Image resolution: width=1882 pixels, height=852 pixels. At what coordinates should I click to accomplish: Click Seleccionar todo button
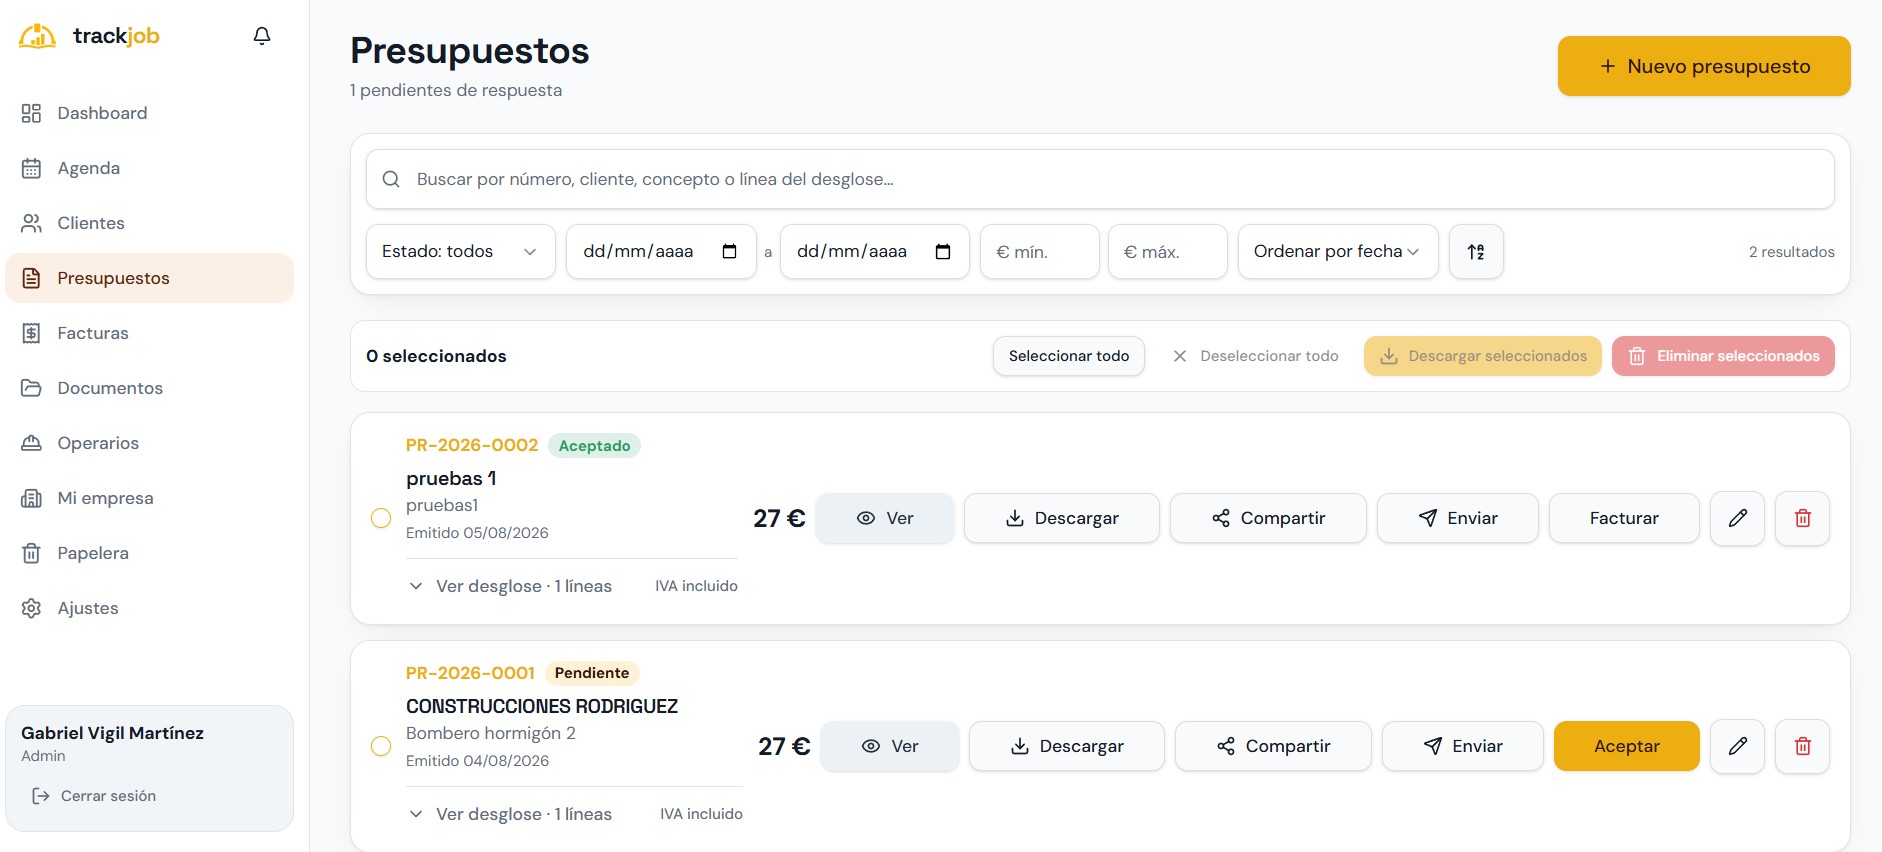pyautogui.click(x=1069, y=356)
